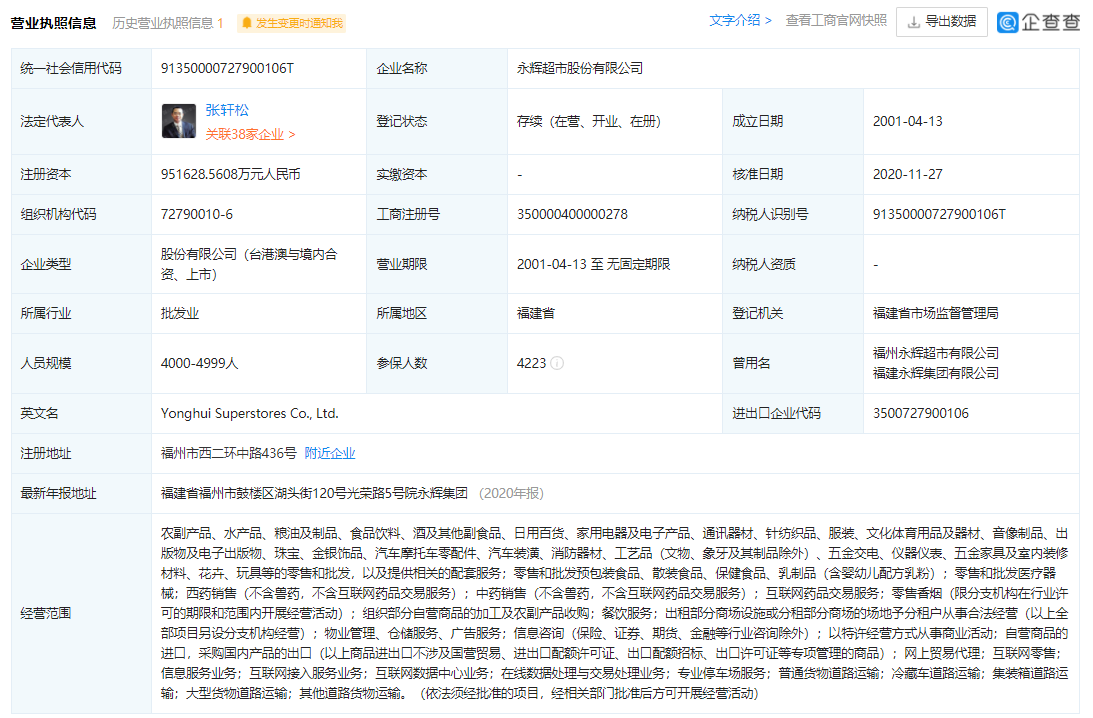Expand the 关联38家企业 associated companies list

[x=250, y=133]
